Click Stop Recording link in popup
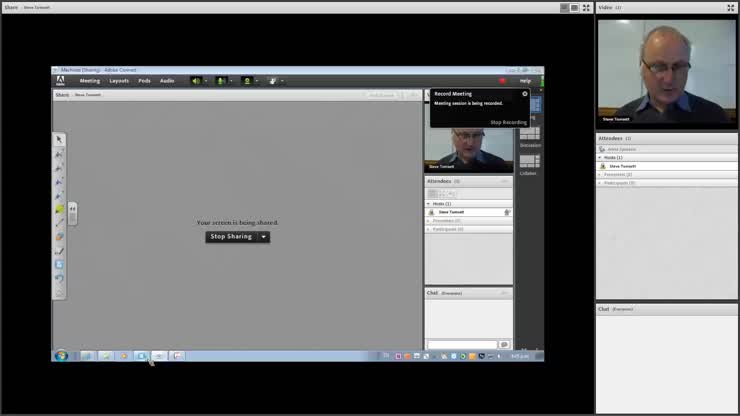 coord(508,122)
